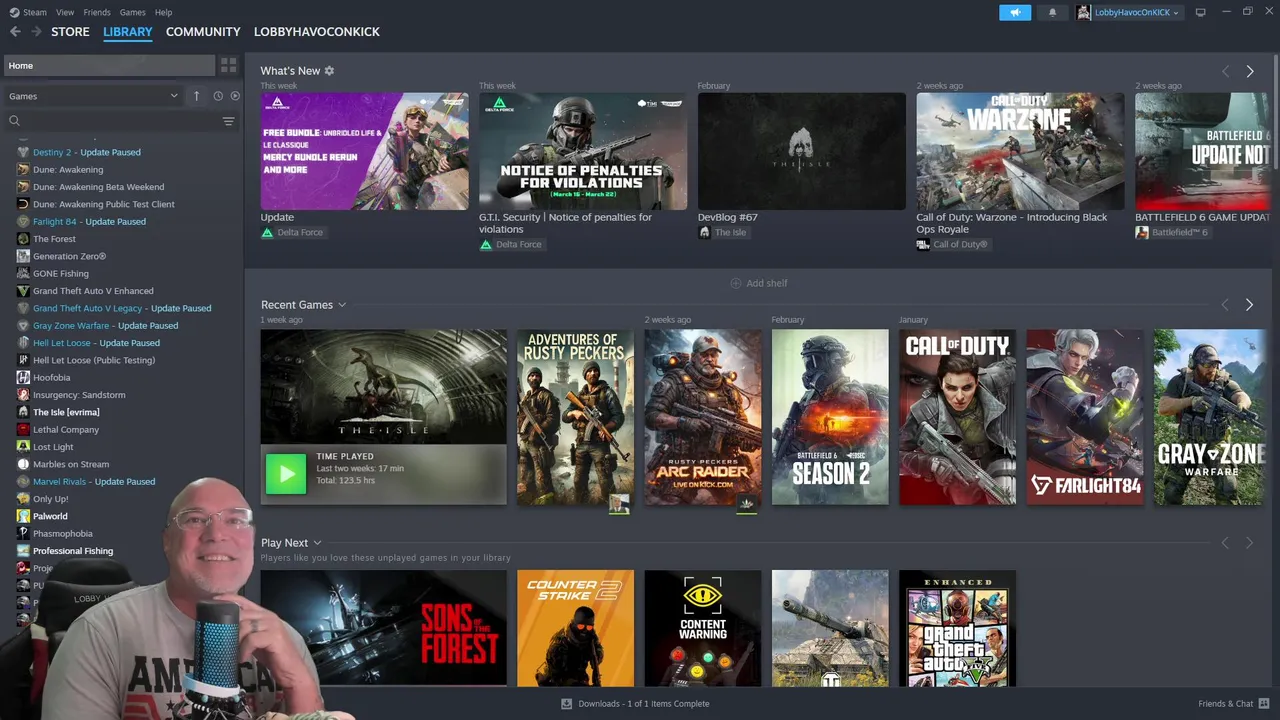1280x720 pixels.
Task: Click The Isle icon under DevBlog #67
Action: [x=704, y=232]
